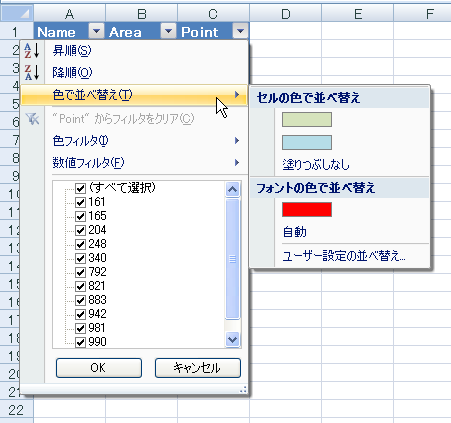Screen dimensions: 451x423
Task: Click the OK button
Action: click(x=99, y=368)
